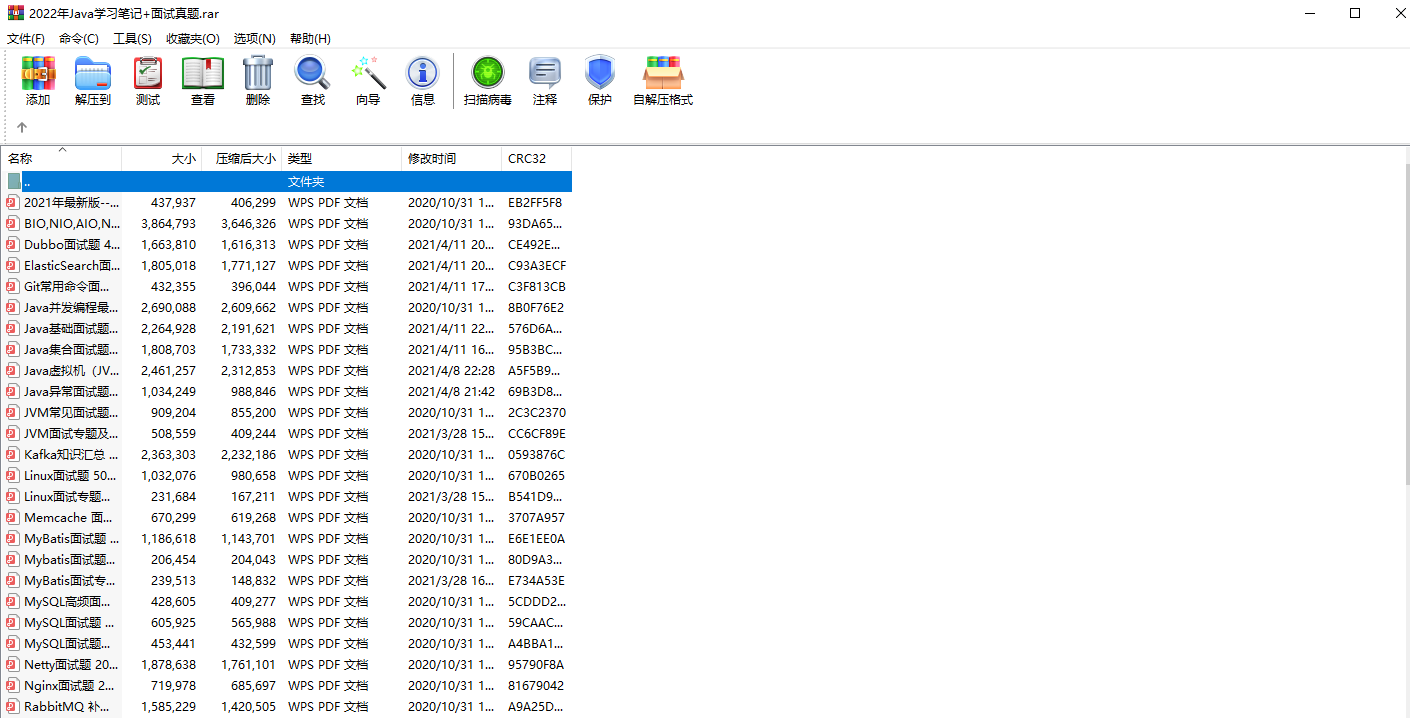
Task: Sort by CRC32 column header
Action: 537,158
